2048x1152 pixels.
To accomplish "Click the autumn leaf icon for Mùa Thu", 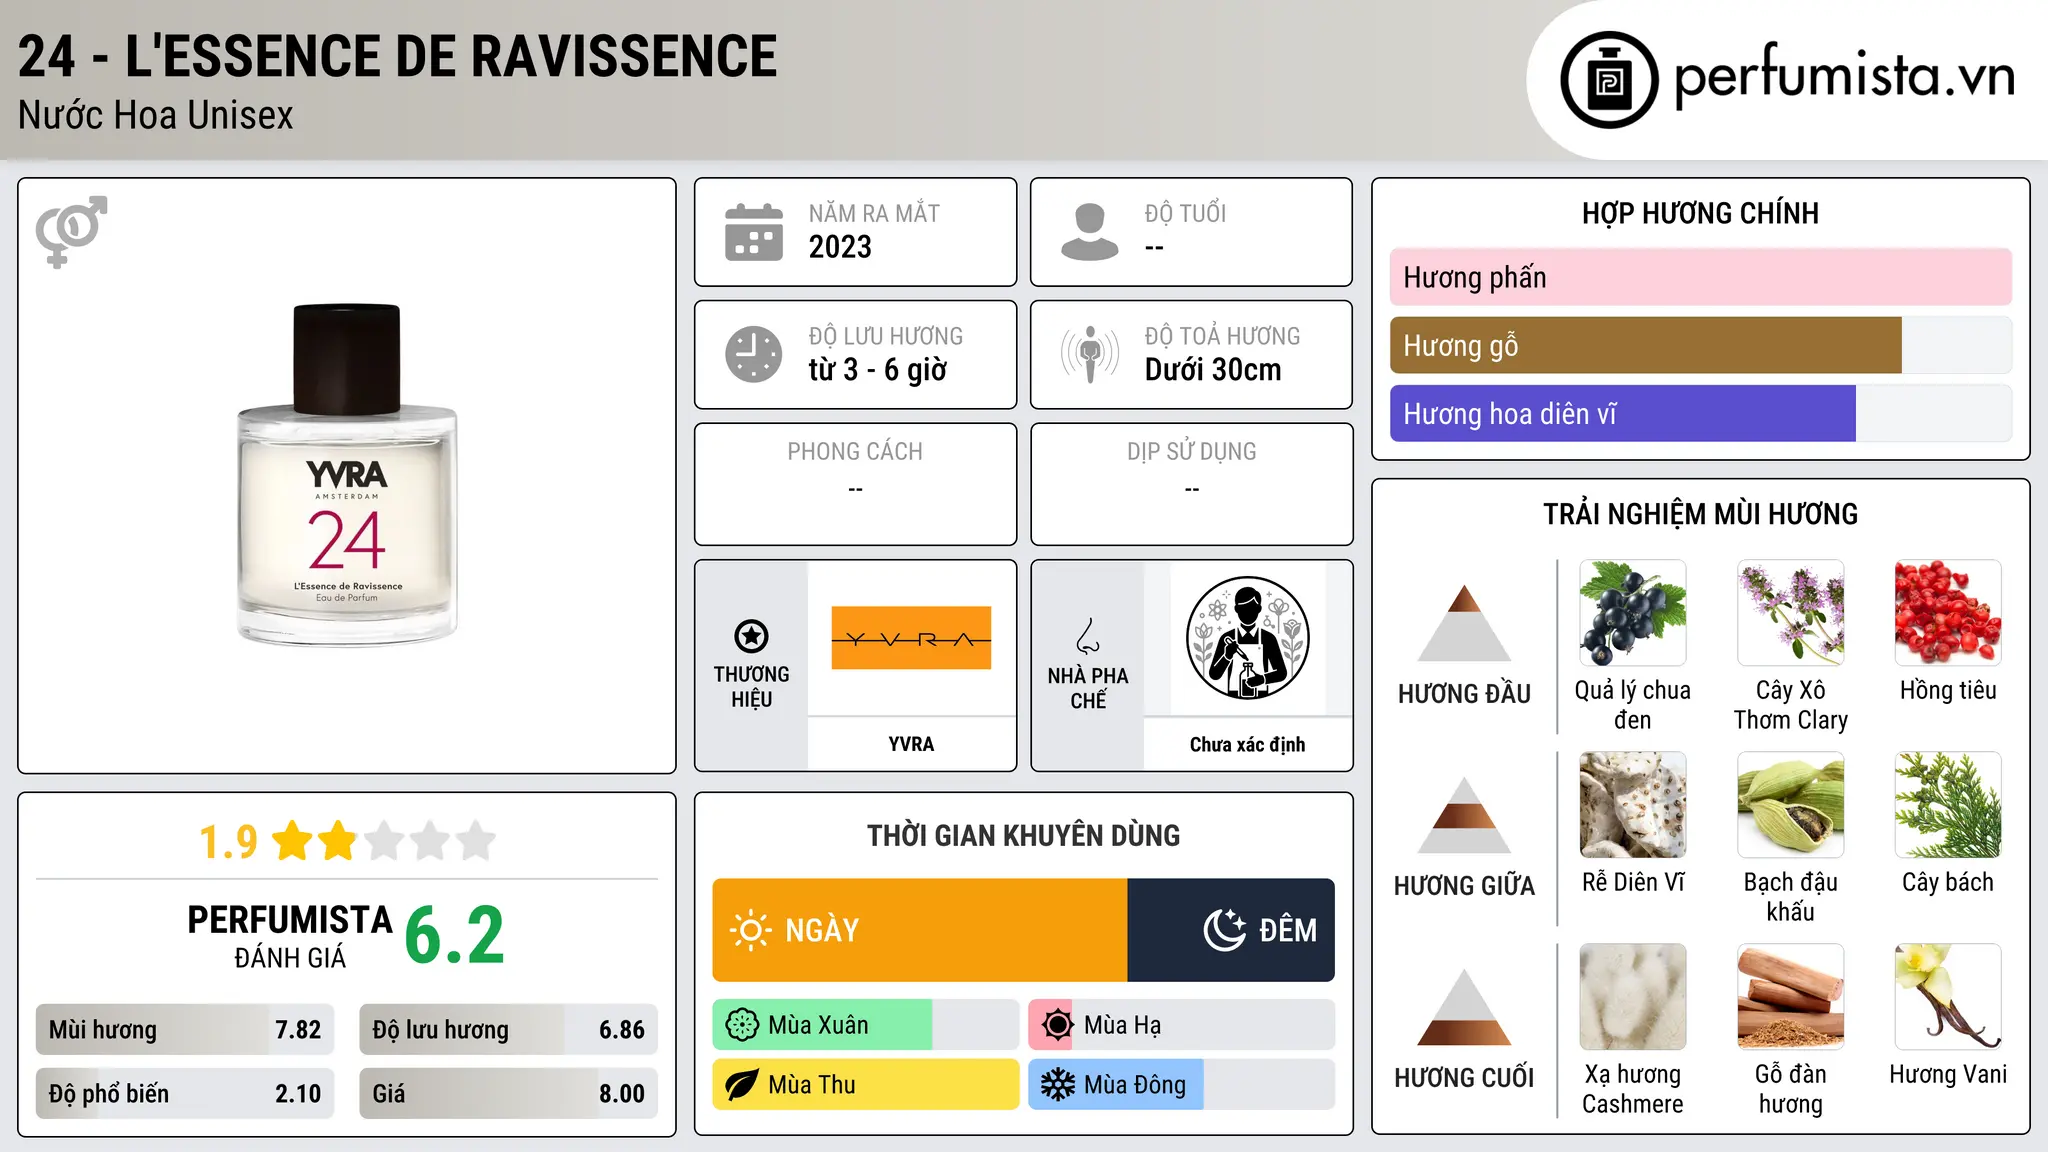I will (742, 1085).
